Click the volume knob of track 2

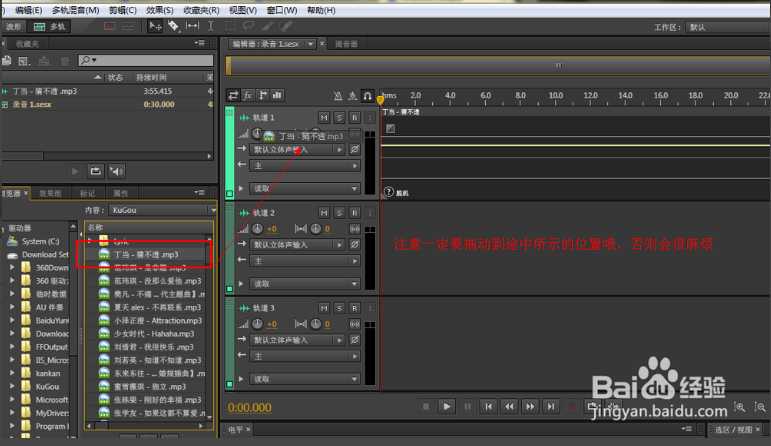(x=257, y=229)
